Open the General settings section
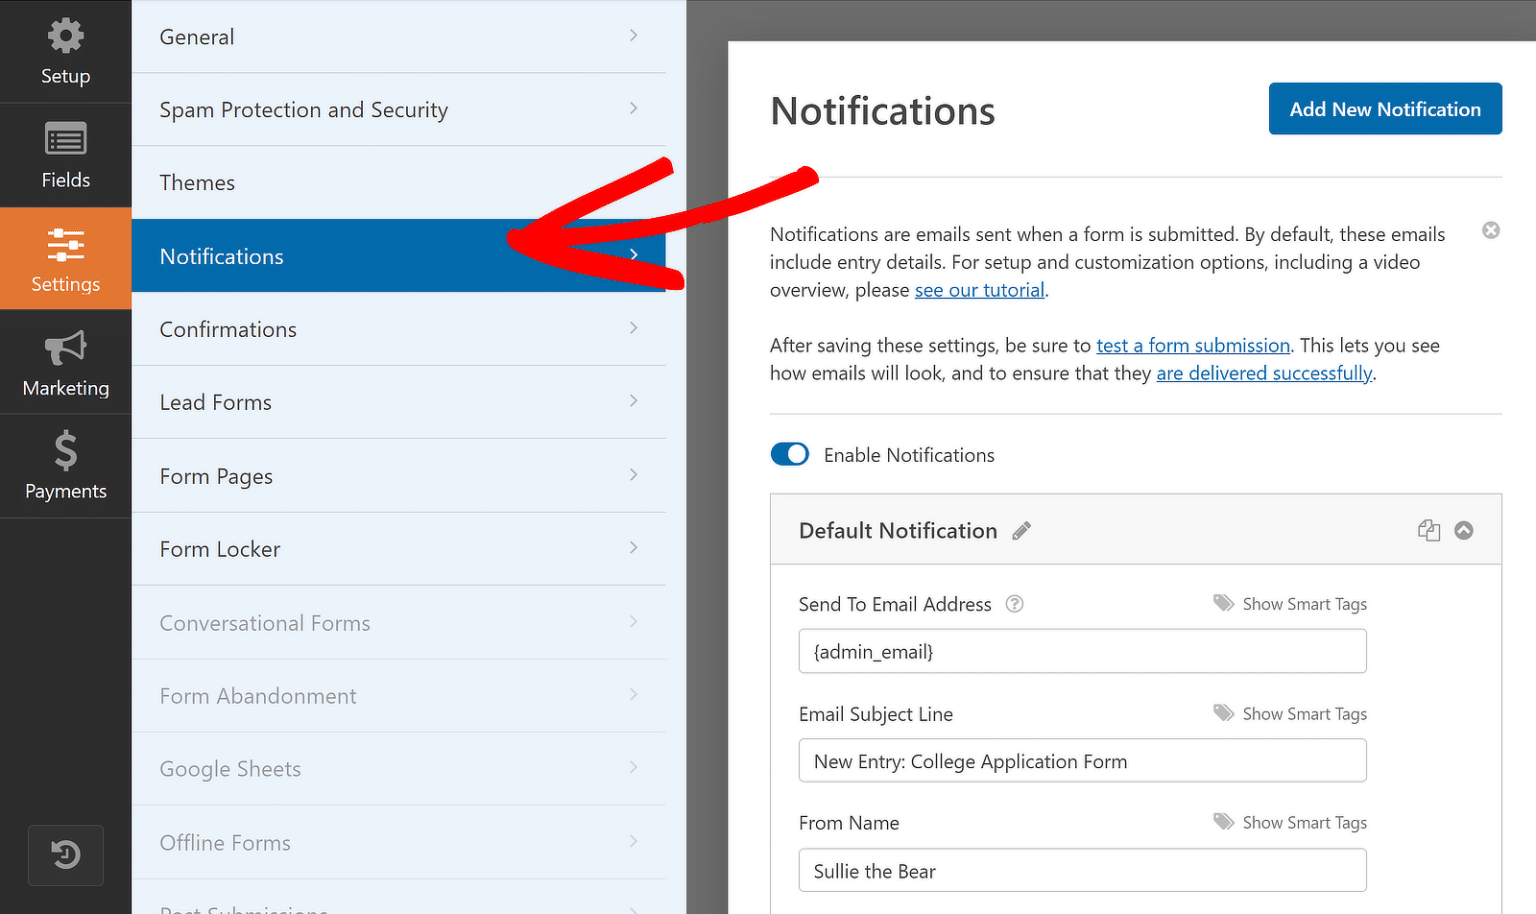This screenshot has height=914, width=1536. pyautogui.click(x=400, y=36)
